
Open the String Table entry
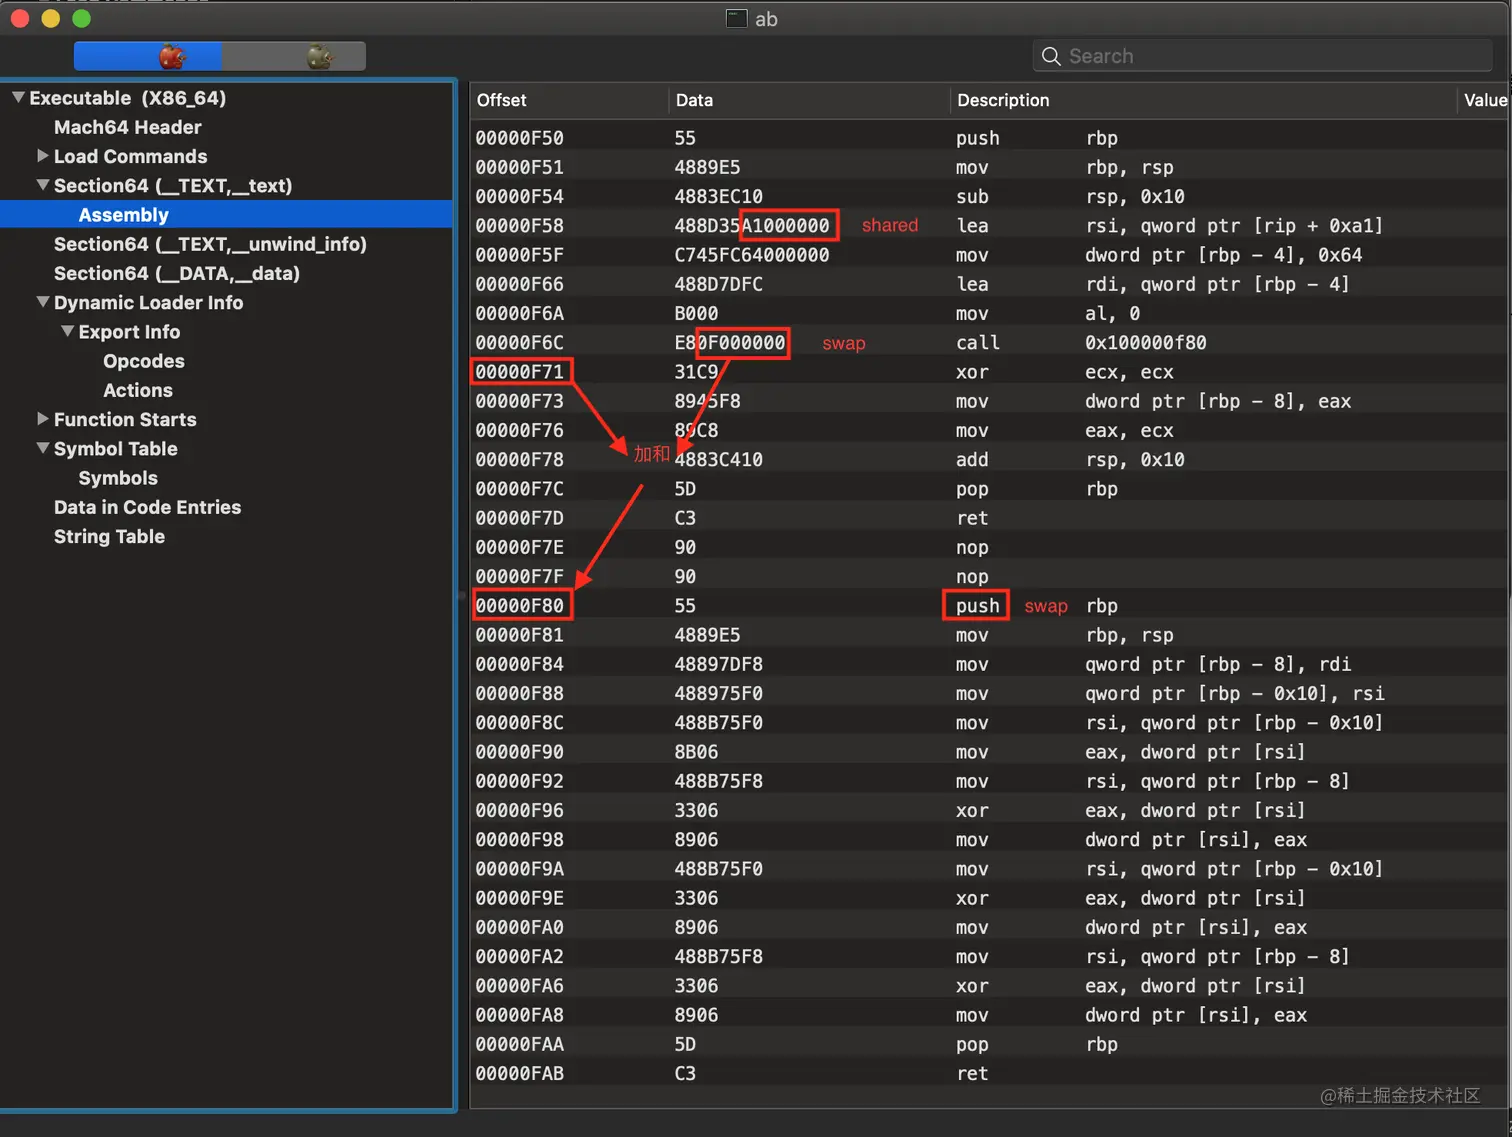click(109, 536)
